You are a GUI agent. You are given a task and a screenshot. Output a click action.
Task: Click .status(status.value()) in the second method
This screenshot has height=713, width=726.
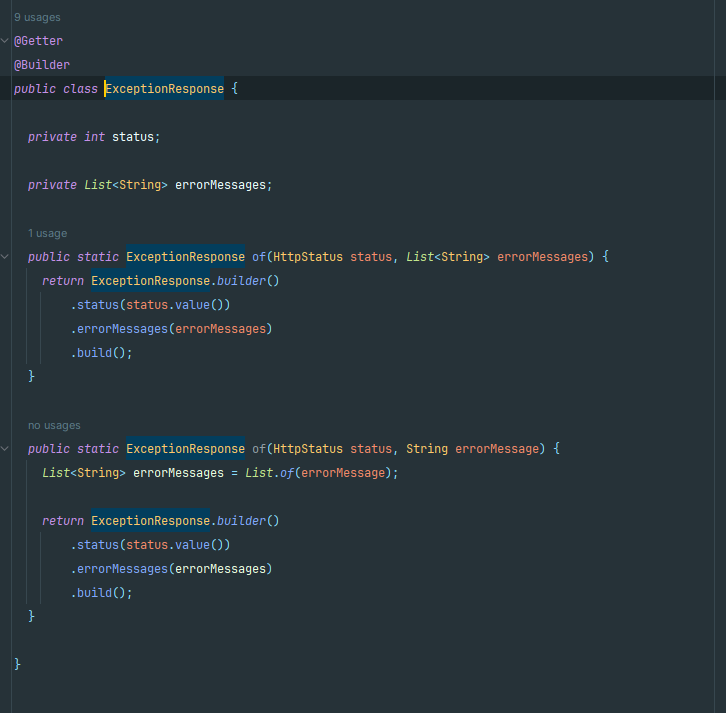coord(150,545)
